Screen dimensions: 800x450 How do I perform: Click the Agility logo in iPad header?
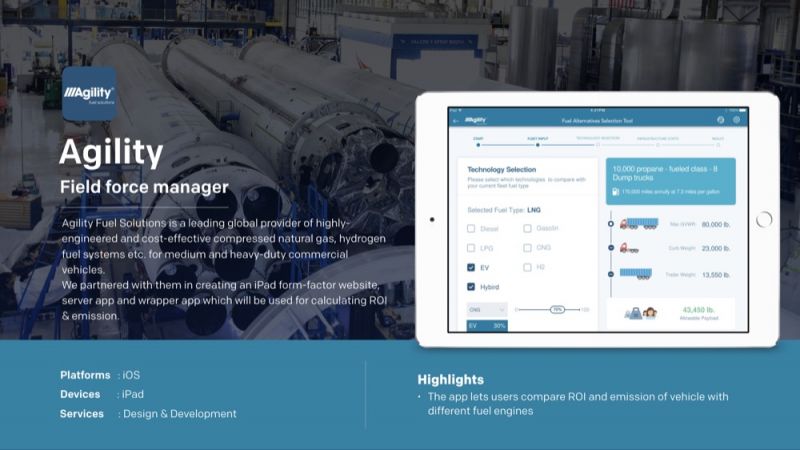pyautogui.click(x=476, y=120)
